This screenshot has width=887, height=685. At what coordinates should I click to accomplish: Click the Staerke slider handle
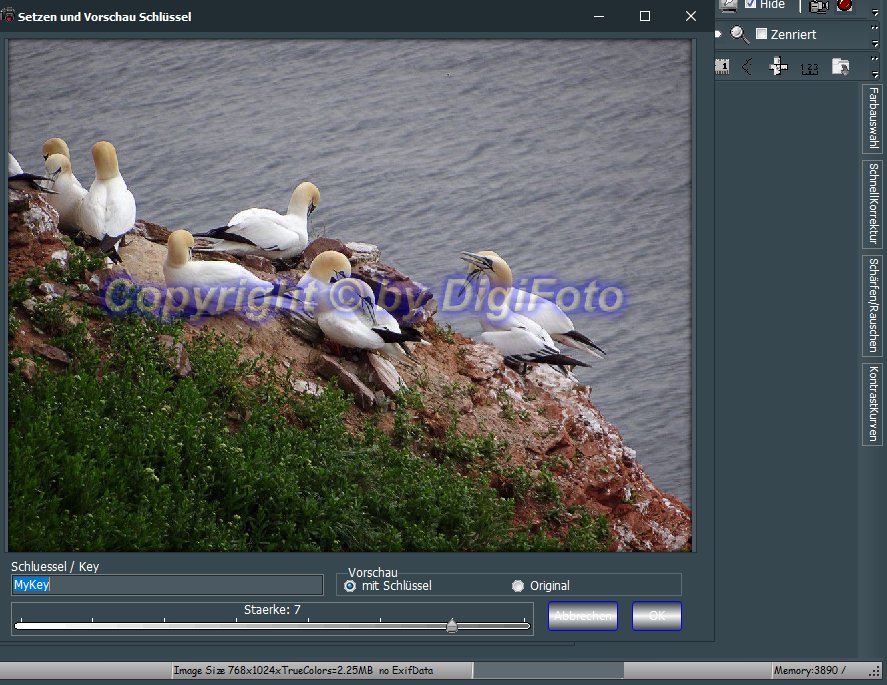pyautogui.click(x=452, y=626)
